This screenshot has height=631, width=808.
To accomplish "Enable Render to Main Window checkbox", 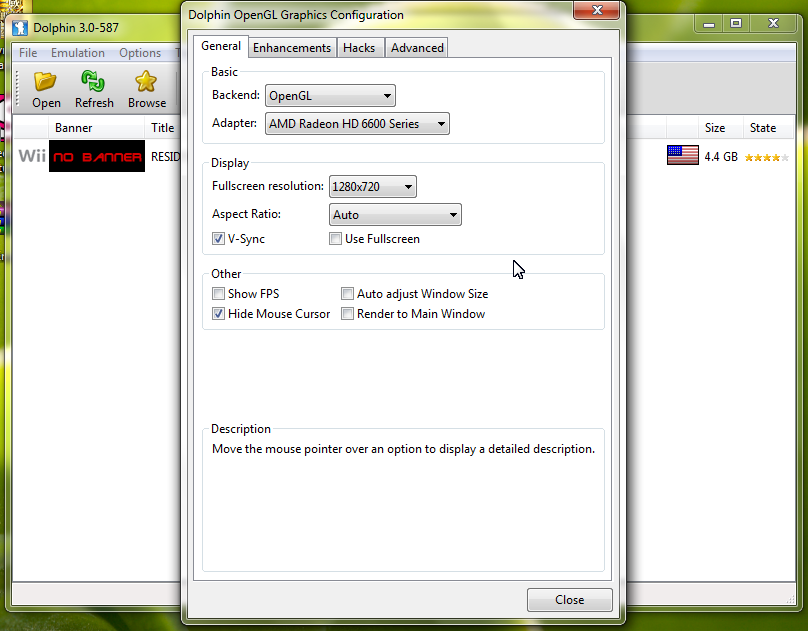I will click(x=348, y=314).
